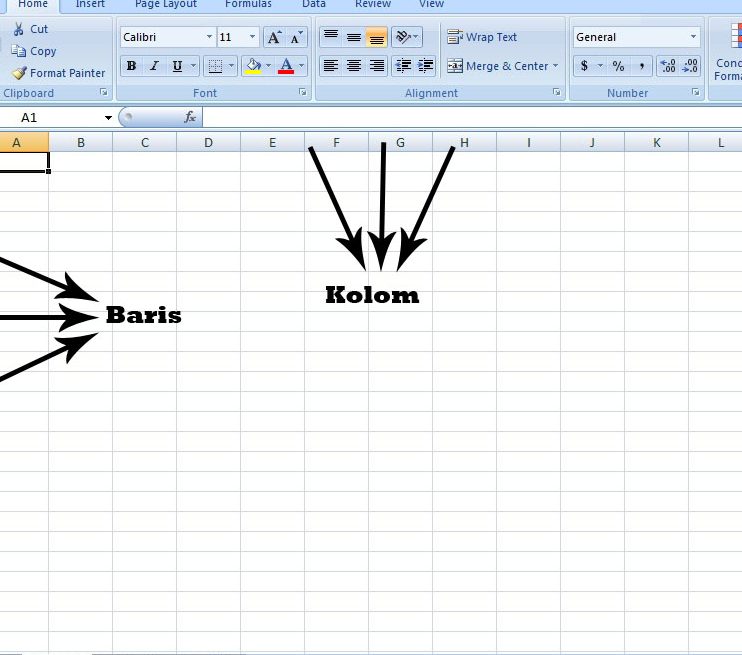Center text horizontally
Screen dimensions: 742x655
[x=353, y=66]
